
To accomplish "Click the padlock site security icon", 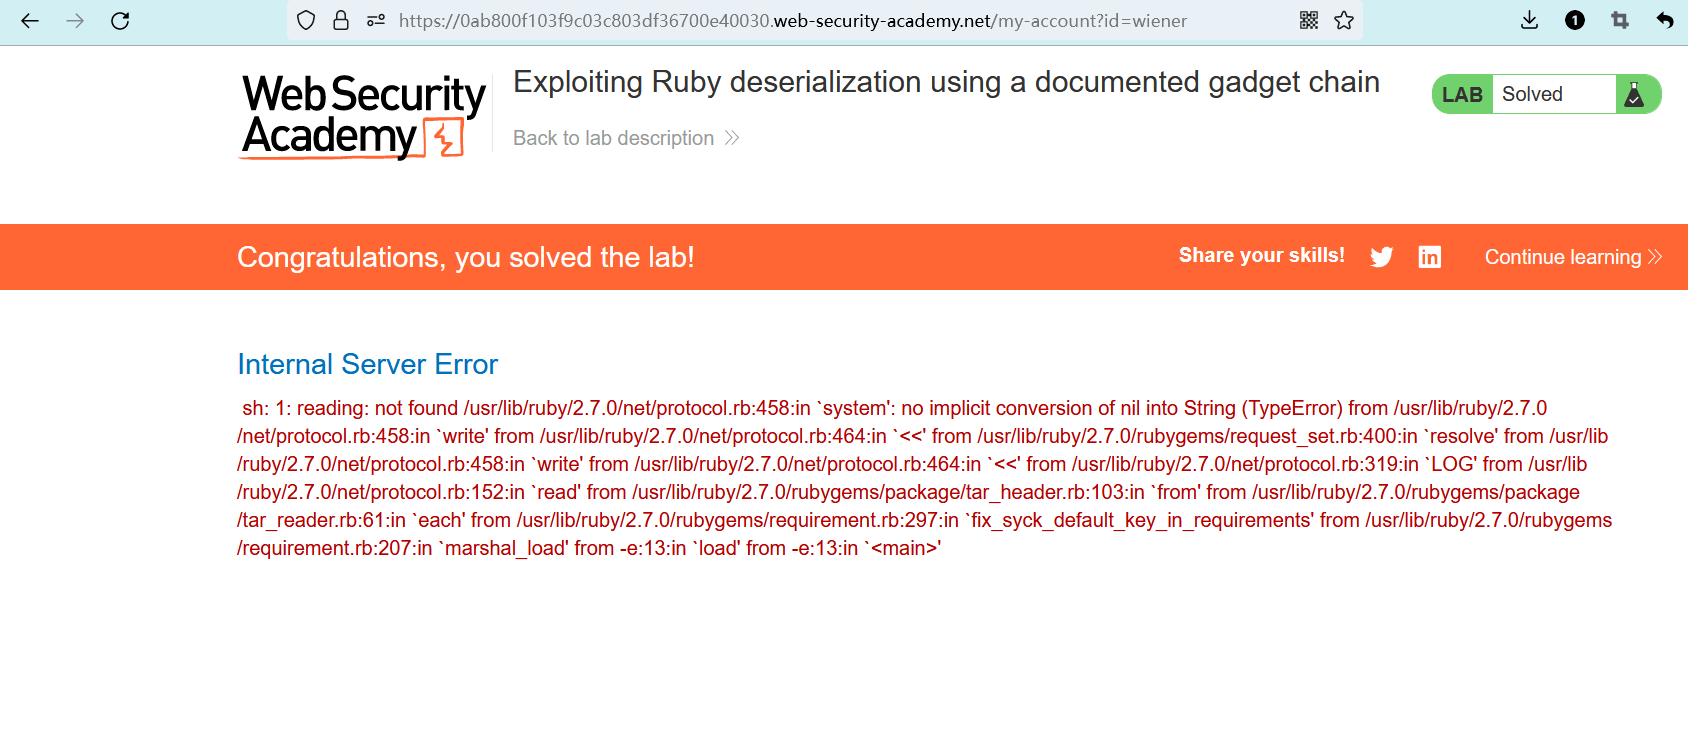I will tap(341, 21).
